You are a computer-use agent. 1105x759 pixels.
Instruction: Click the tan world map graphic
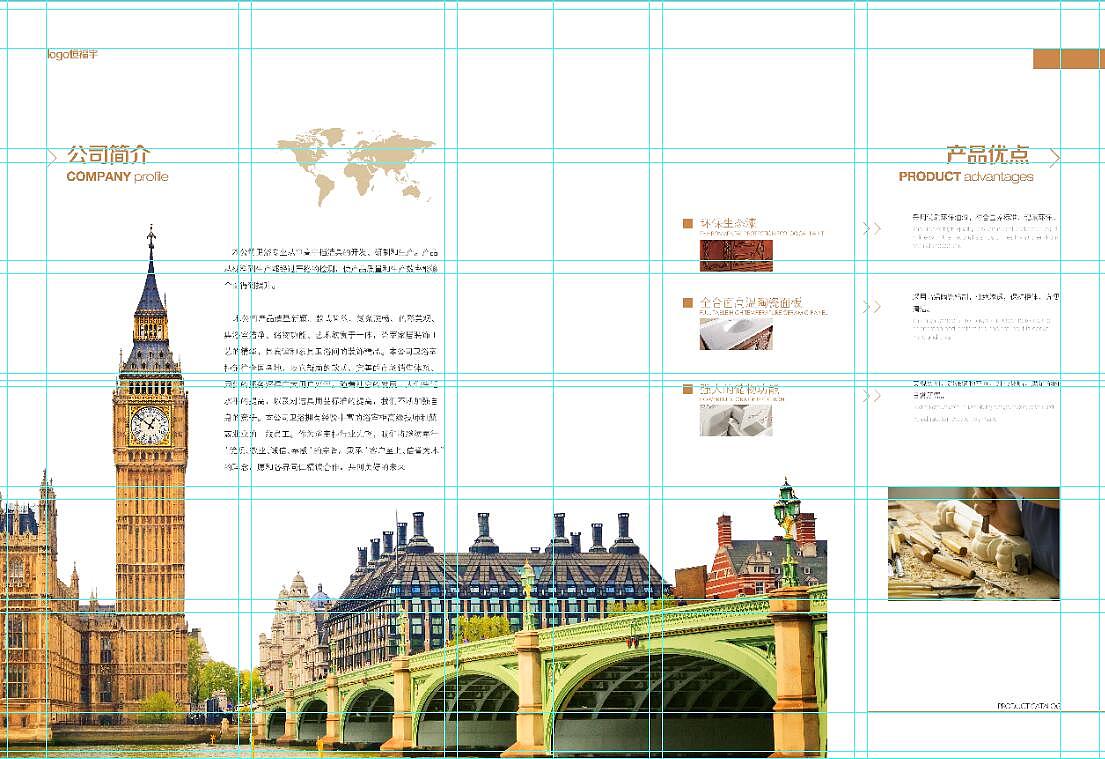coord(356,166)
